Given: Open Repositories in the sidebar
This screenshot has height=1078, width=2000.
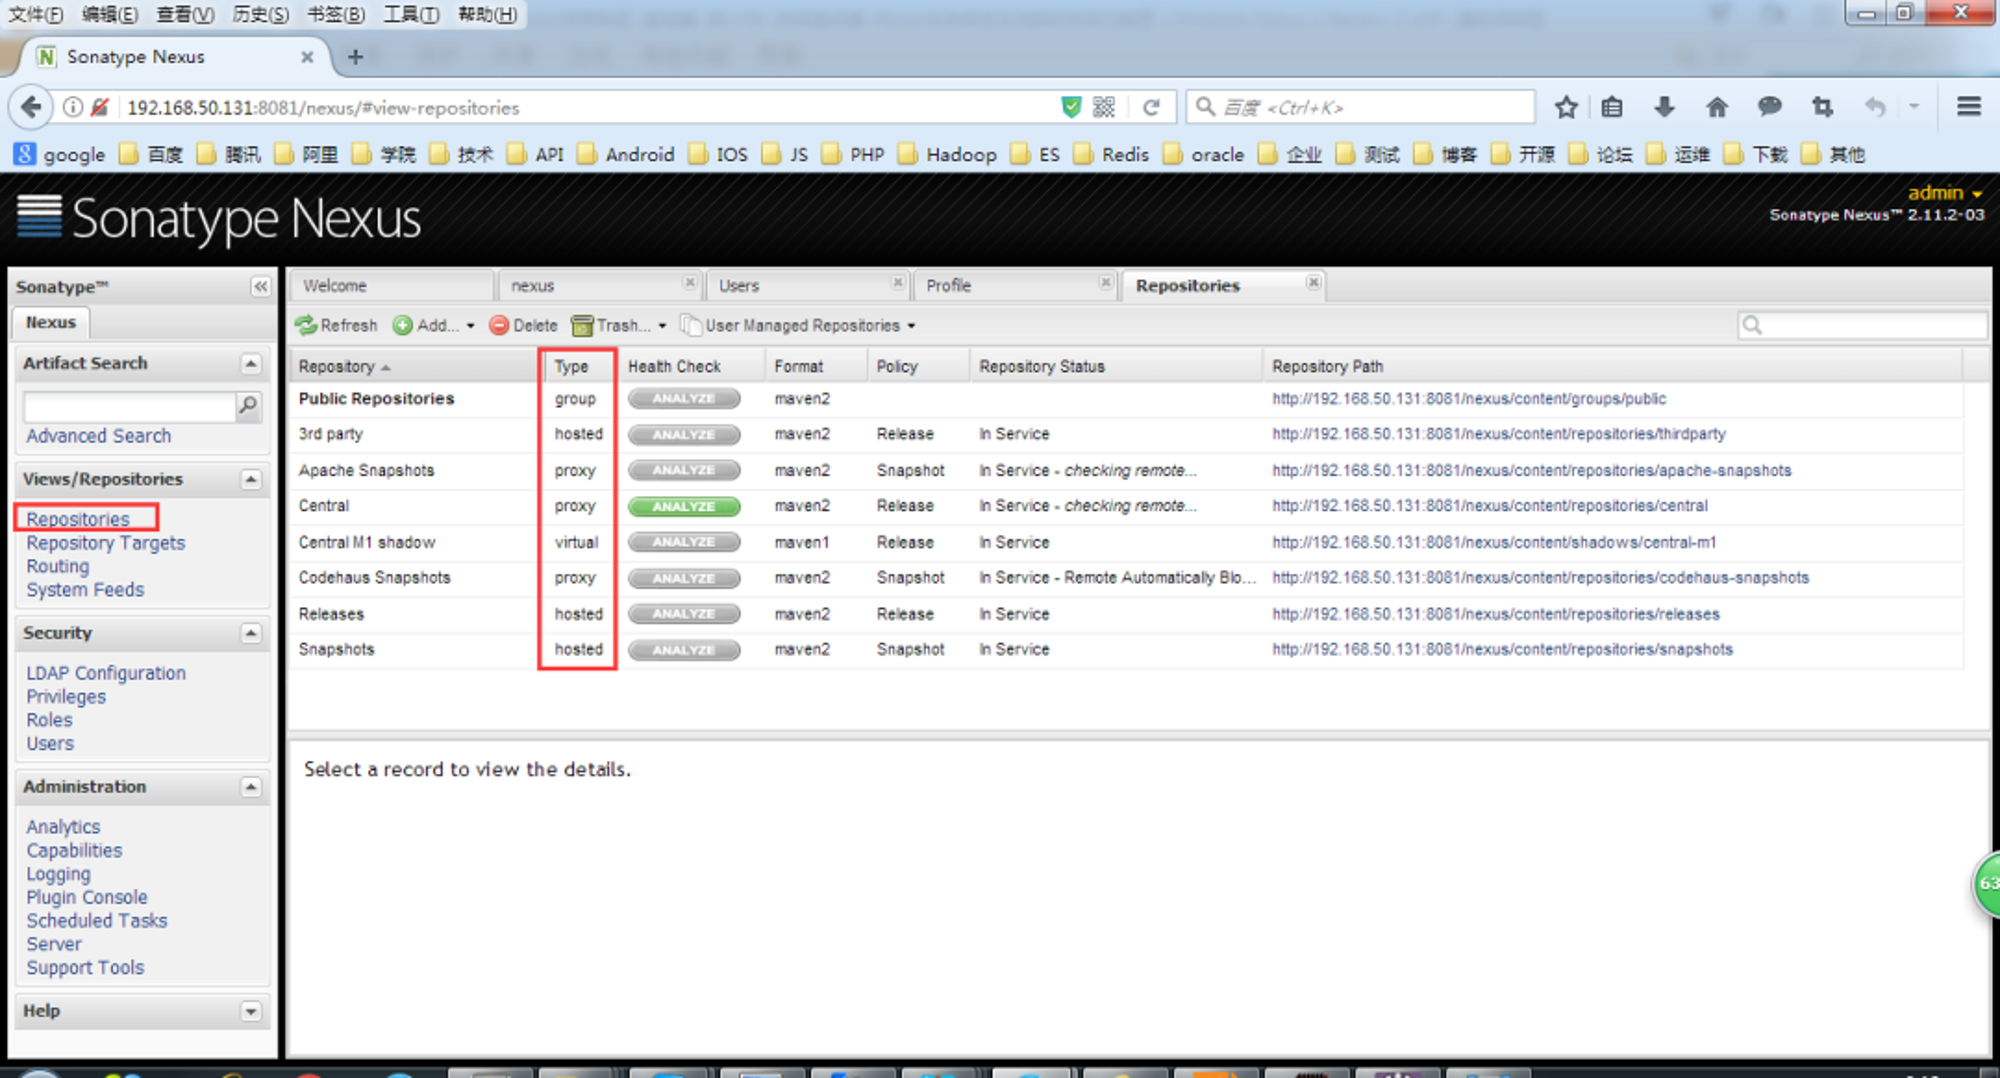Looking at the screenshot, I should tap(78, 519).
